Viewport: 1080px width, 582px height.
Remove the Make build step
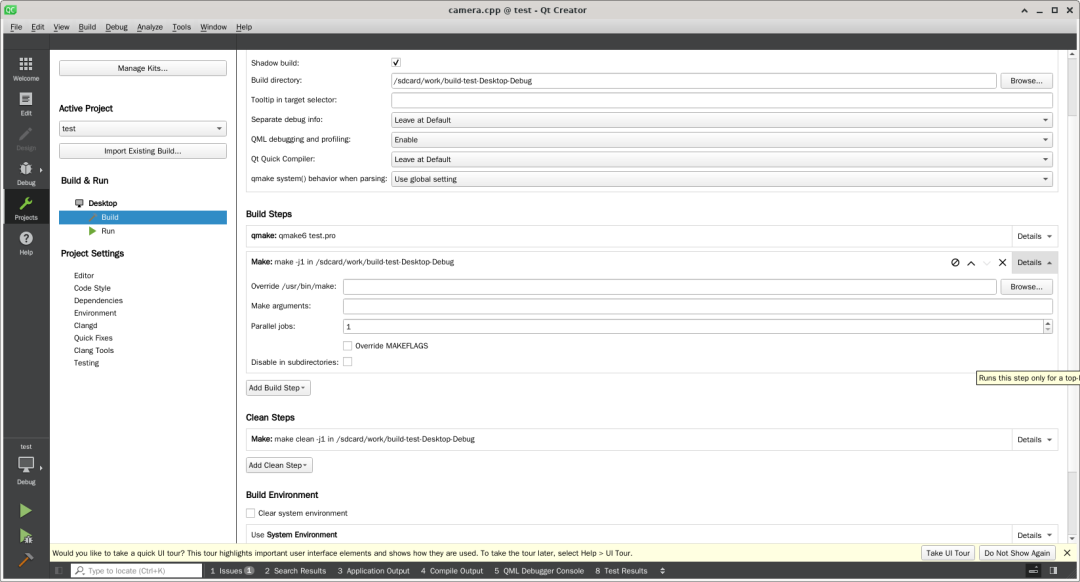1002,262
